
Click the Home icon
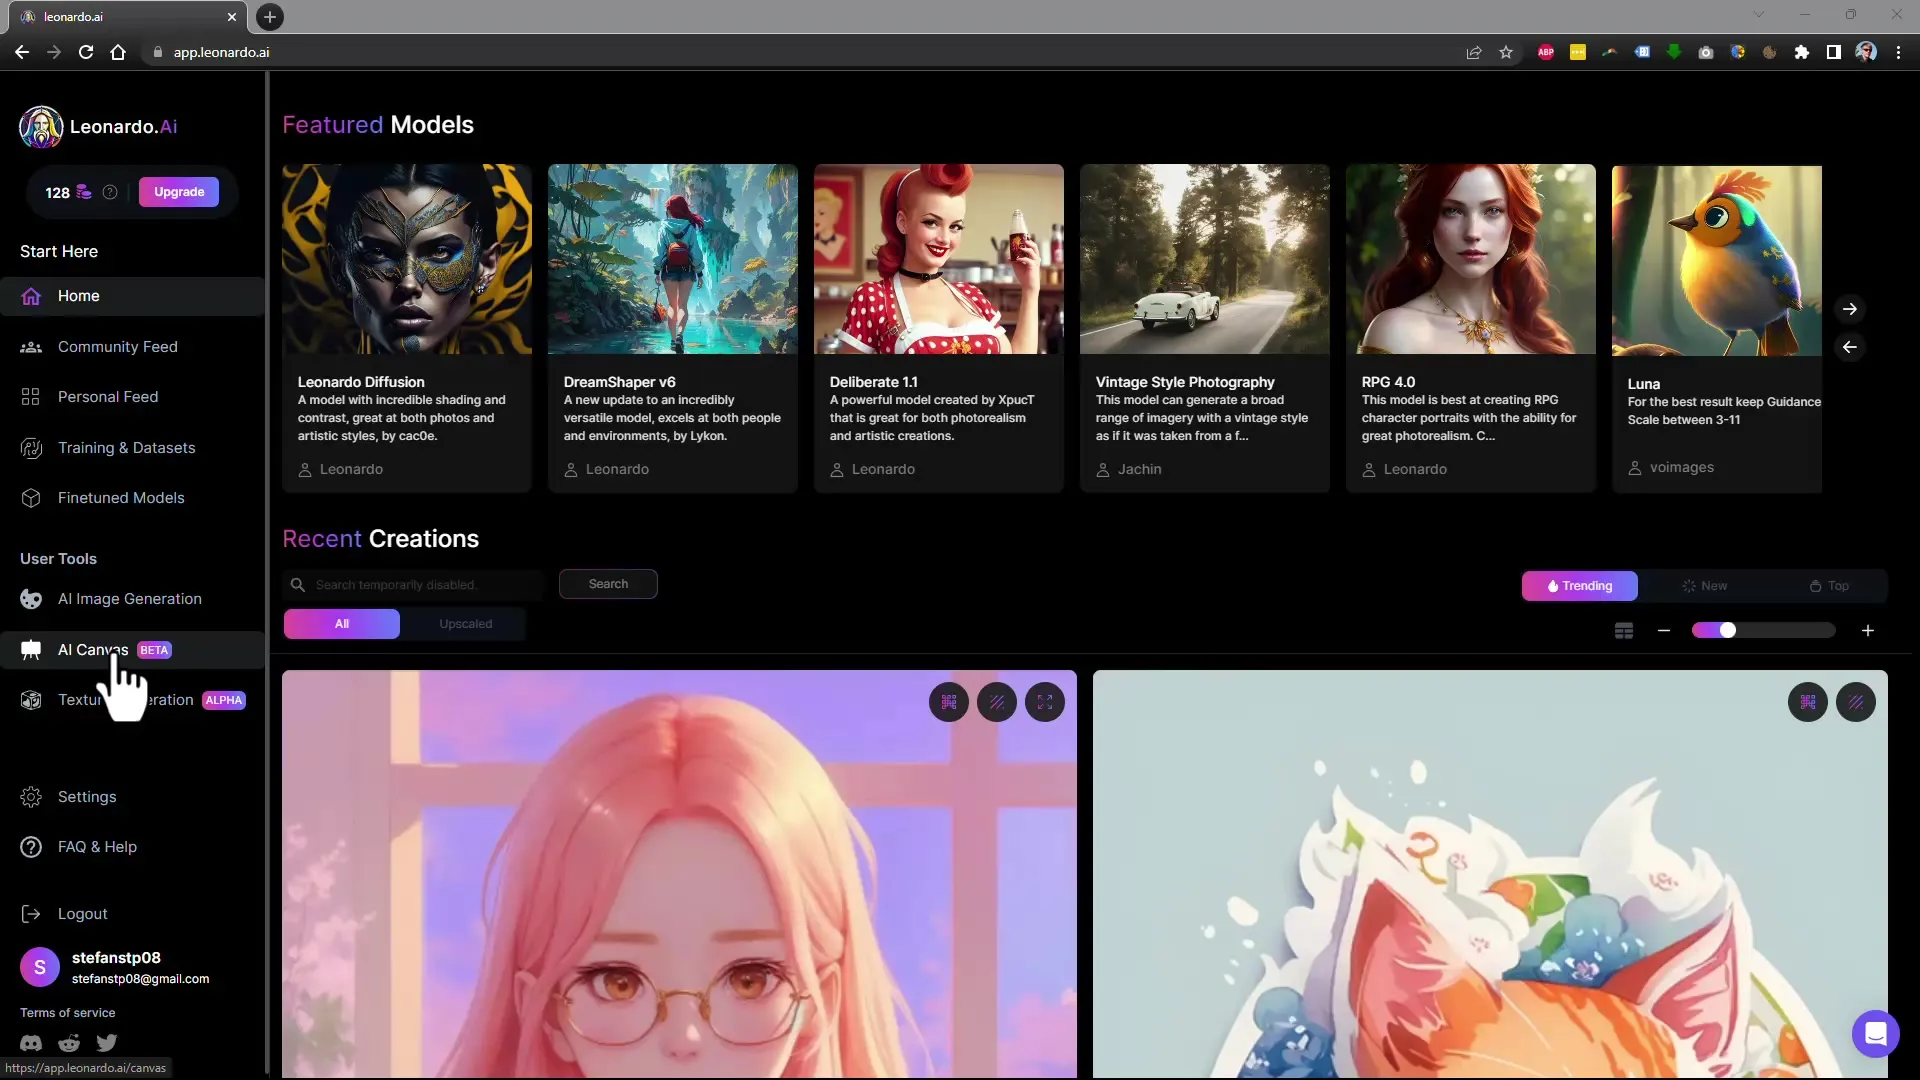click(33, 295)
